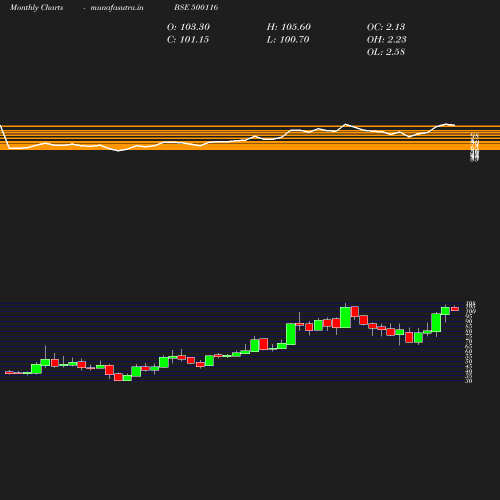Click the tallest green candle near the chart peak
Viewport: 500px width, 500px height.
point(345,317)
